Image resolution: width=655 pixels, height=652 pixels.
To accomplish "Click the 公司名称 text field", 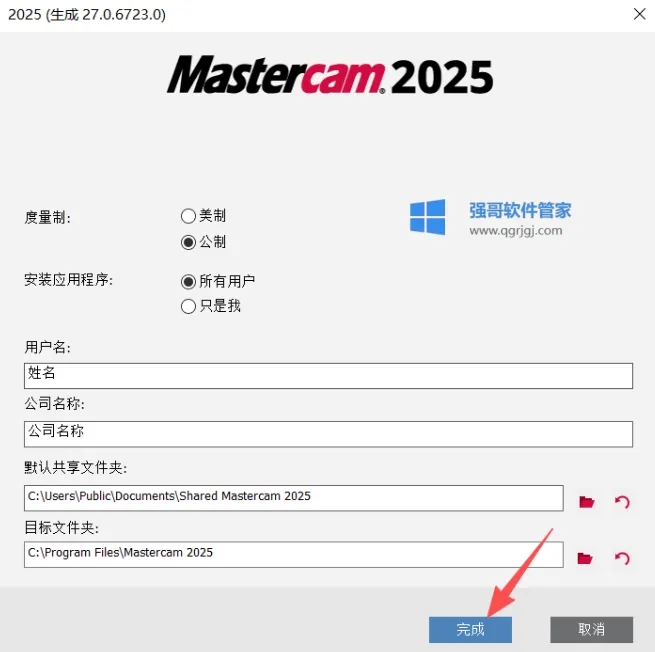I will pos(328,434).
